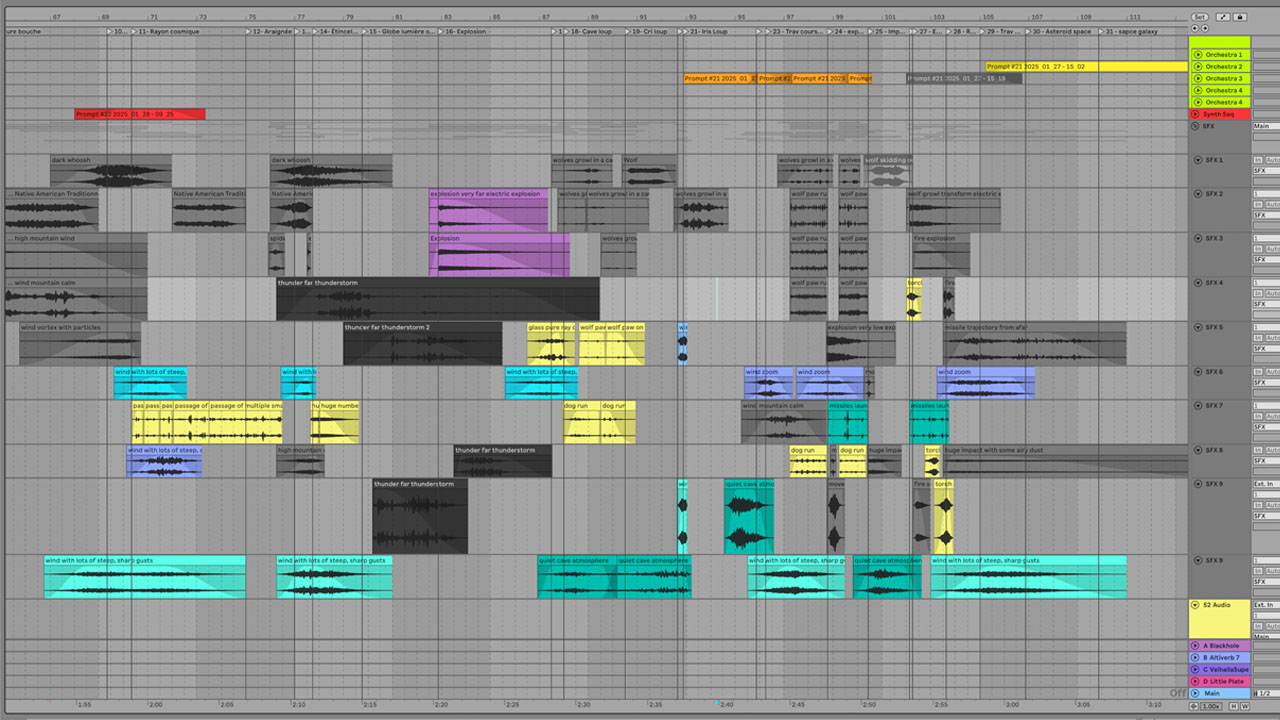Select purple explosion very far electric explosion clip
1280x720 pixels.
click(489, 210)
